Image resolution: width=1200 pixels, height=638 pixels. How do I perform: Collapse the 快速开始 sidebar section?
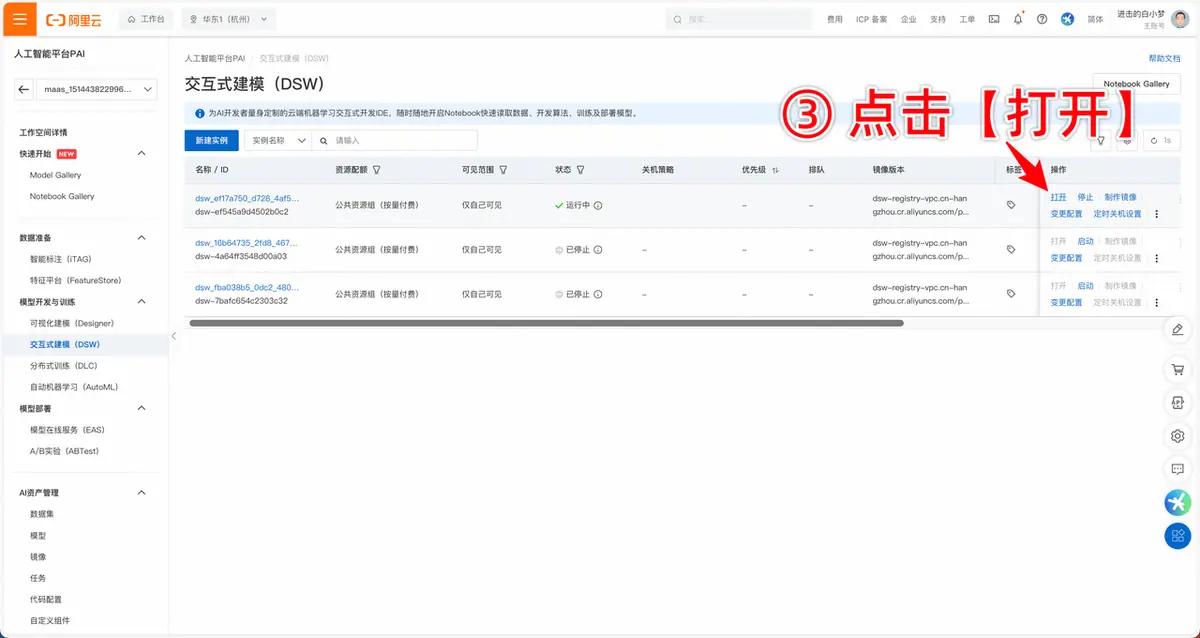pos(141,154)
